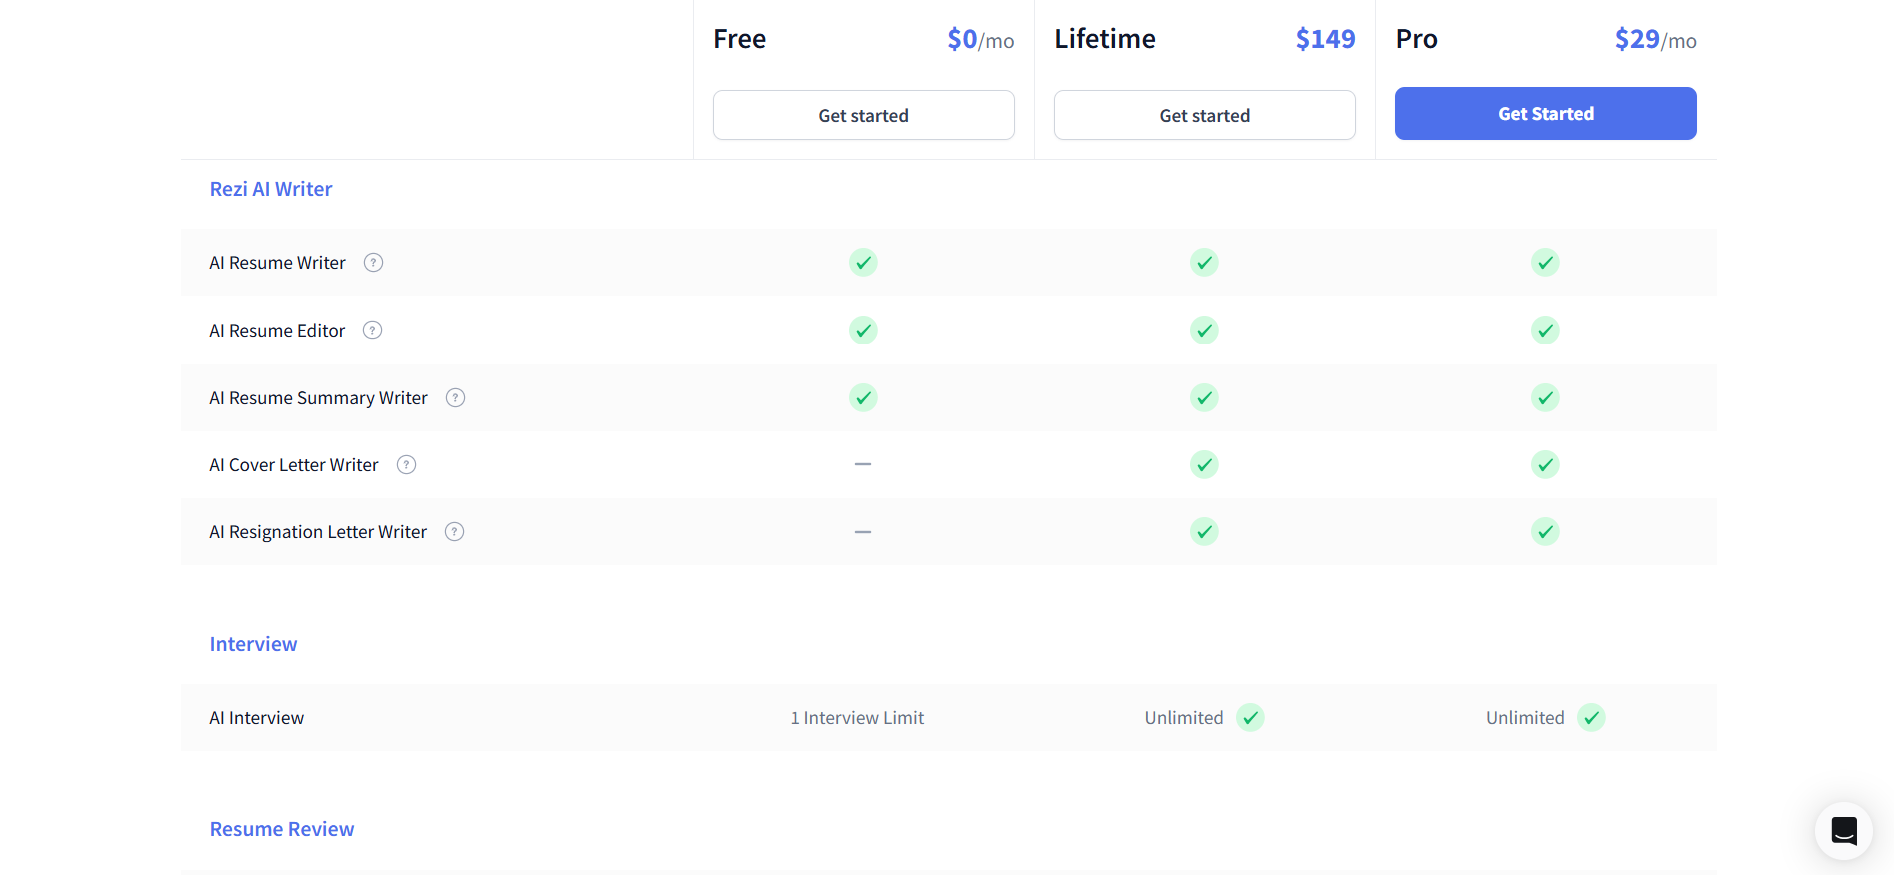Image resolution: width=1894 pixels, height=875 pixels.
Task: Click the Rezi AI Writer section heading
Action: coord(271,189)
